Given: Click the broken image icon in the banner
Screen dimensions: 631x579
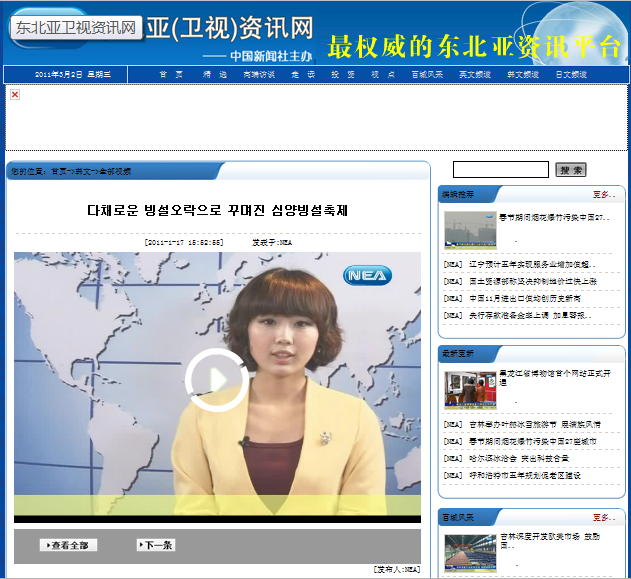Looking at the screenshot, I should tap(15, 94).
